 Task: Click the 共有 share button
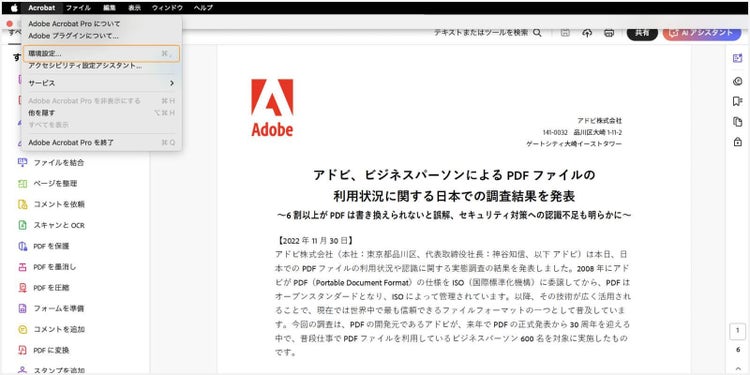(x=642, y=33)
